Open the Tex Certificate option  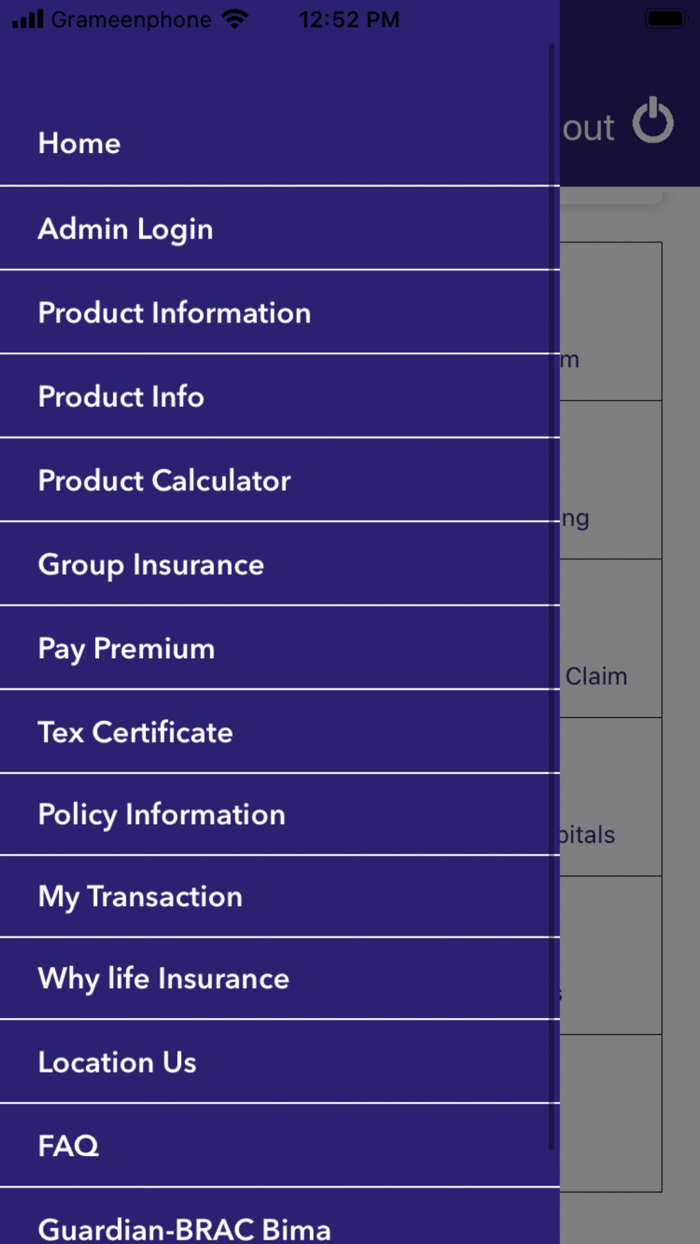134,732
